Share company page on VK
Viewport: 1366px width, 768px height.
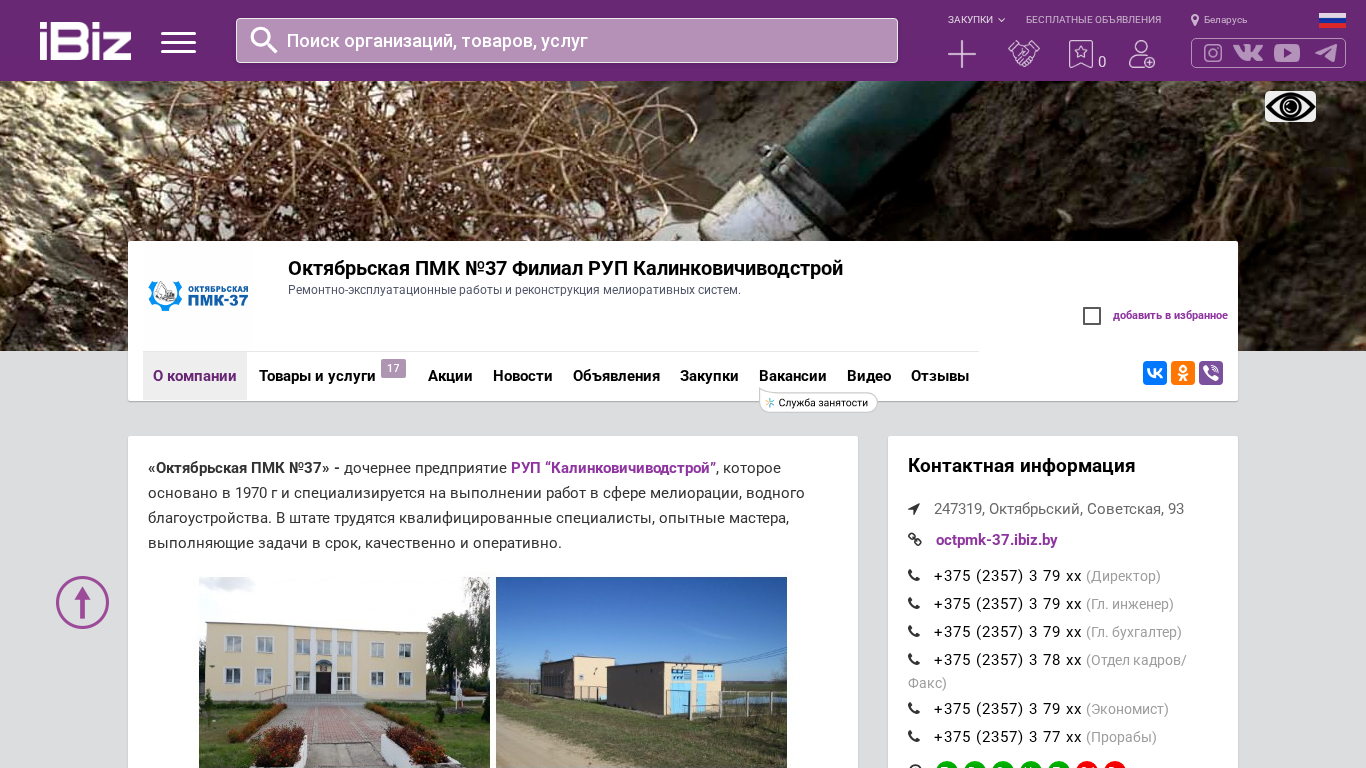(x=1155, y=373)
